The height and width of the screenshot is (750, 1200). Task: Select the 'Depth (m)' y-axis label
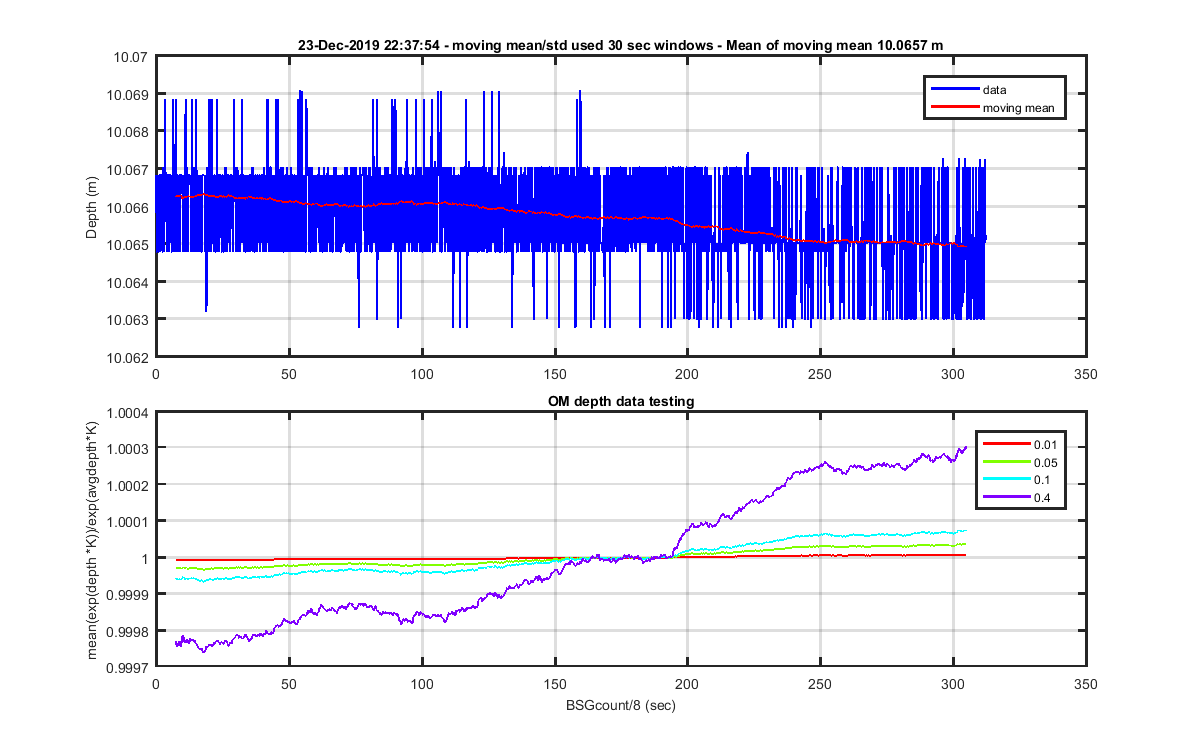92,206
